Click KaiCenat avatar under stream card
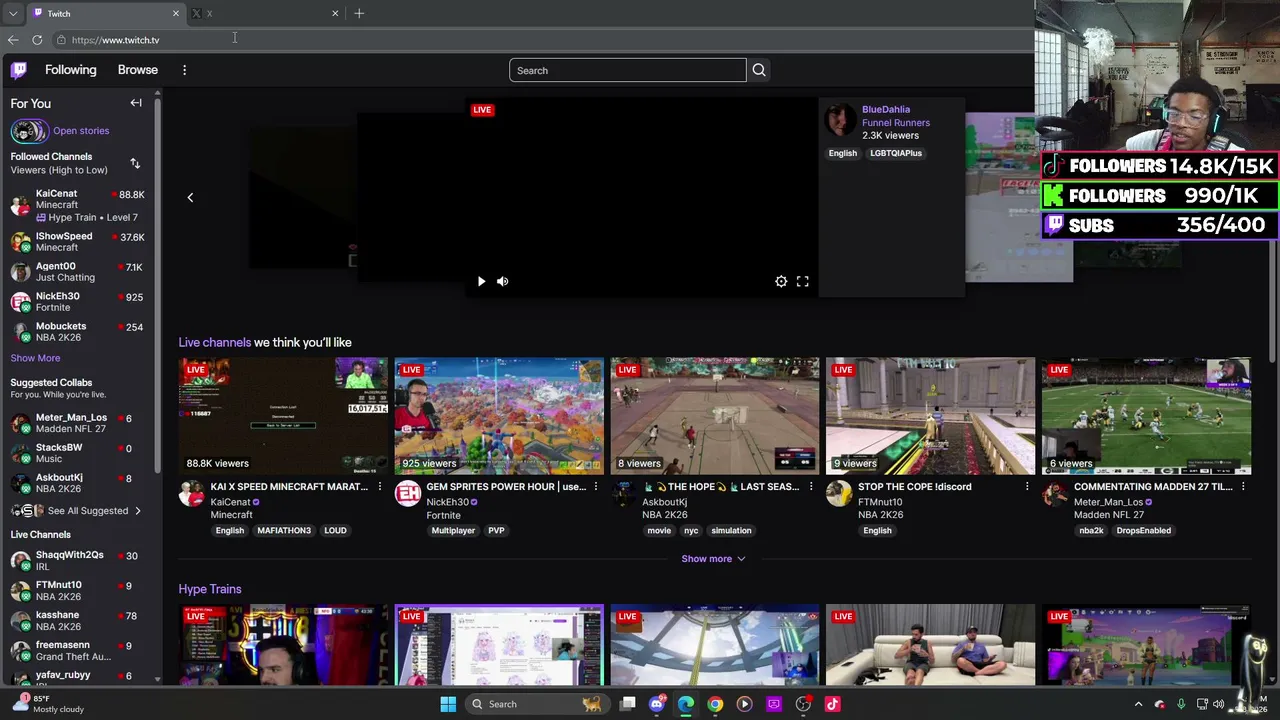Viewport: 1280px width, 720px height. (191, 494)
